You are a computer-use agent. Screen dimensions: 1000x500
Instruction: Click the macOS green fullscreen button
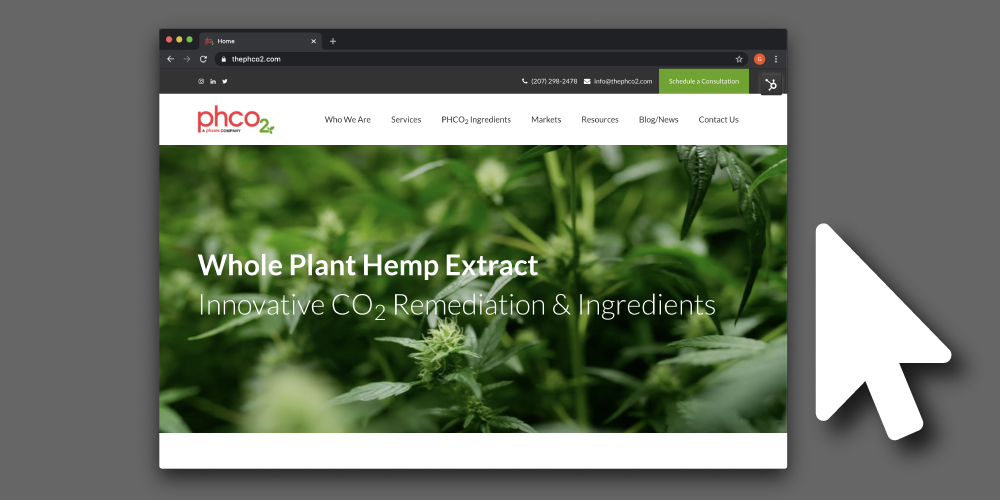189,40
